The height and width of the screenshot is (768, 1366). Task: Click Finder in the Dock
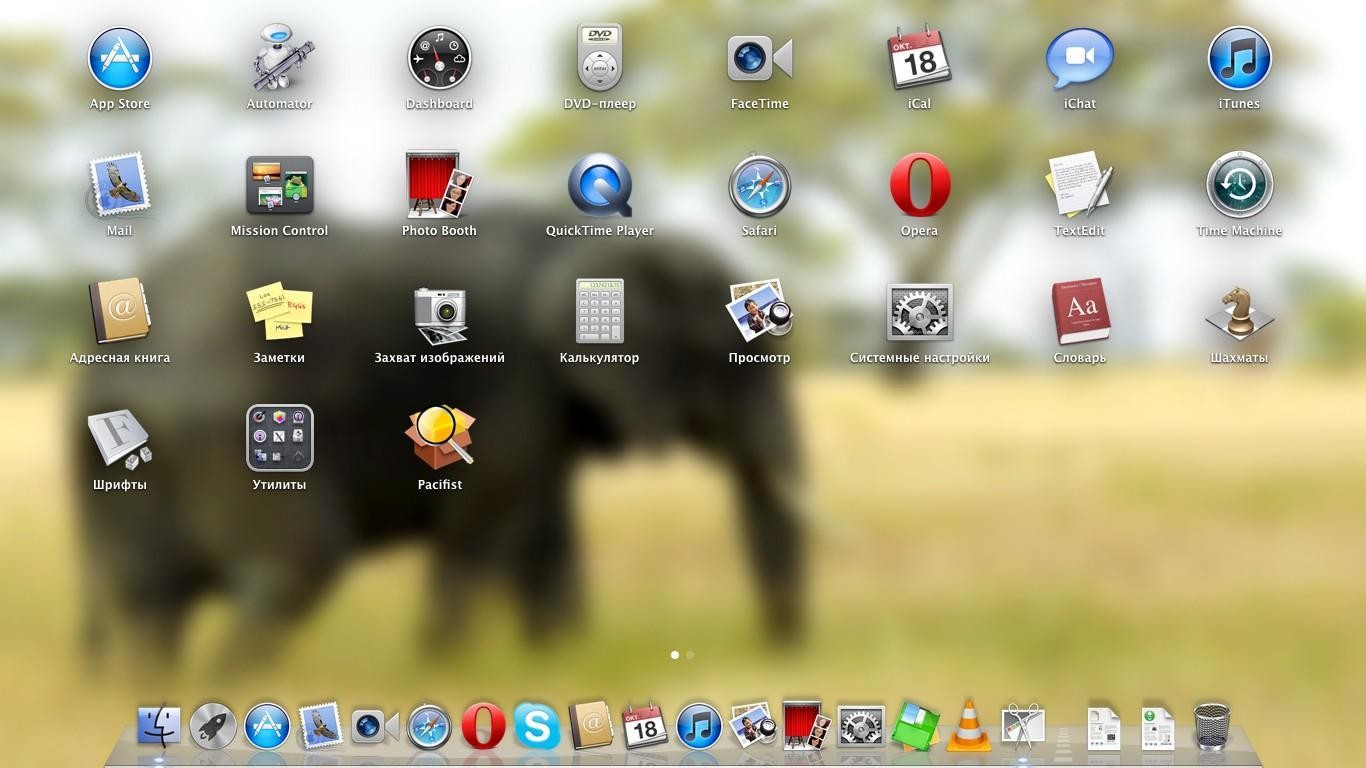159,726
